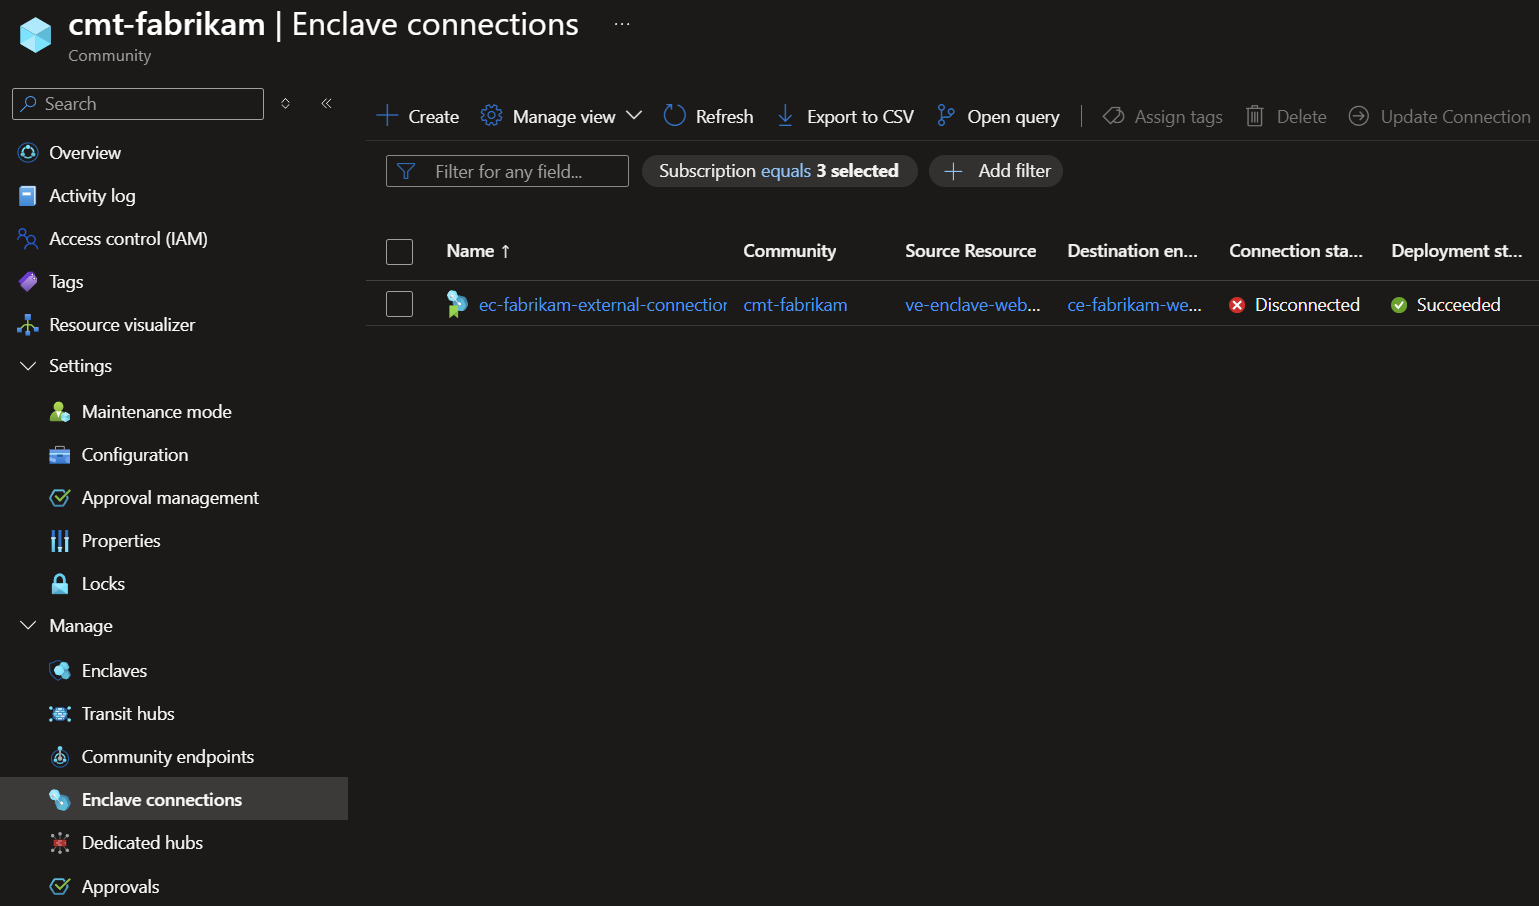
Task: Collapse the Manage section
Action: coord(28,626)
